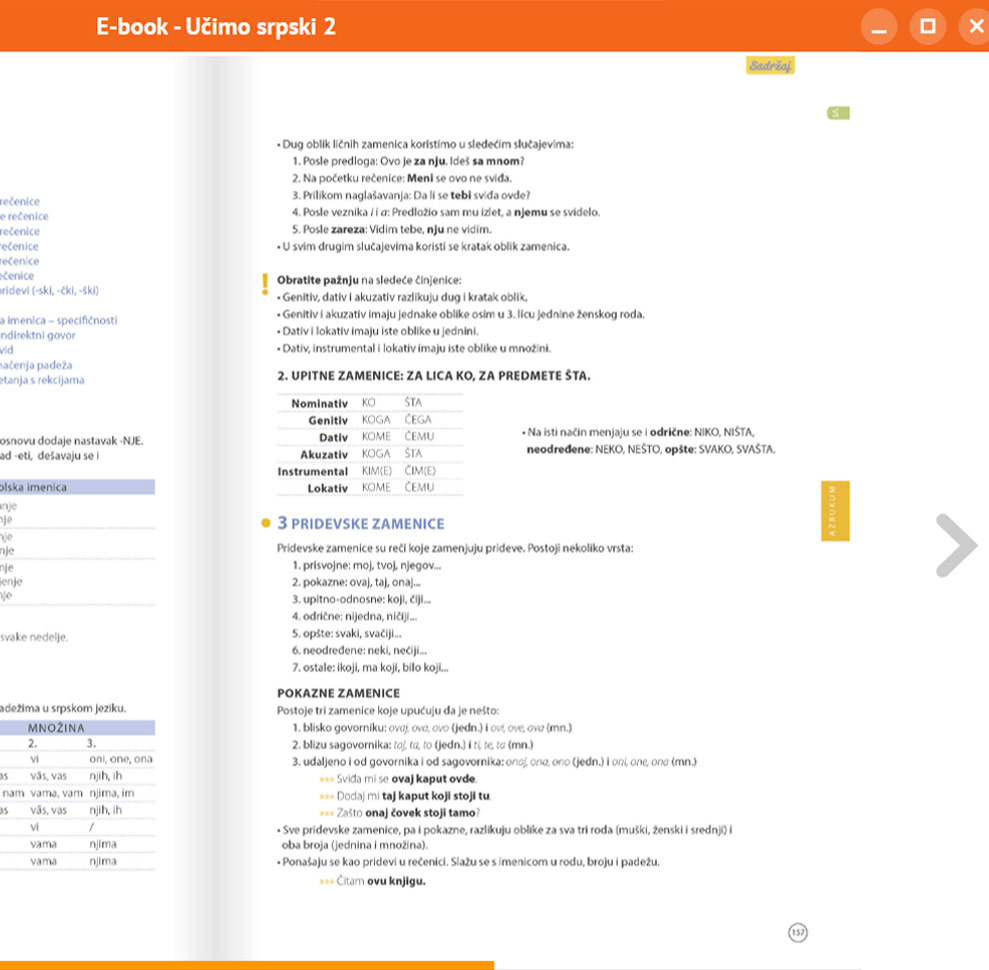Open the 'značenja padeža' contents link

pyautogui.click(x=36, y=365)
